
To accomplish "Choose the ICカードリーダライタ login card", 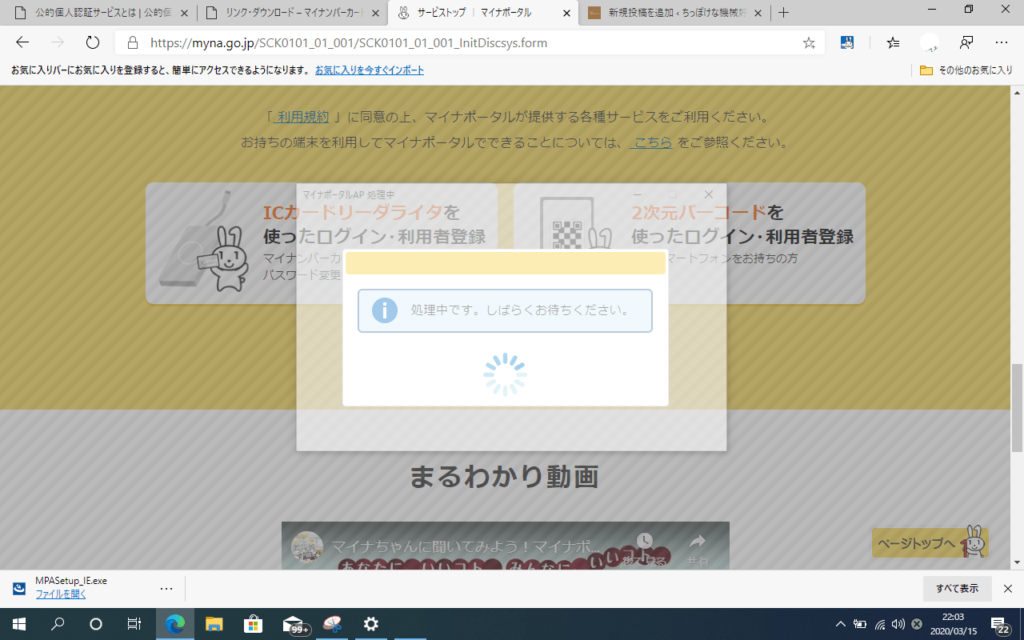I will (x=321, y=243).
